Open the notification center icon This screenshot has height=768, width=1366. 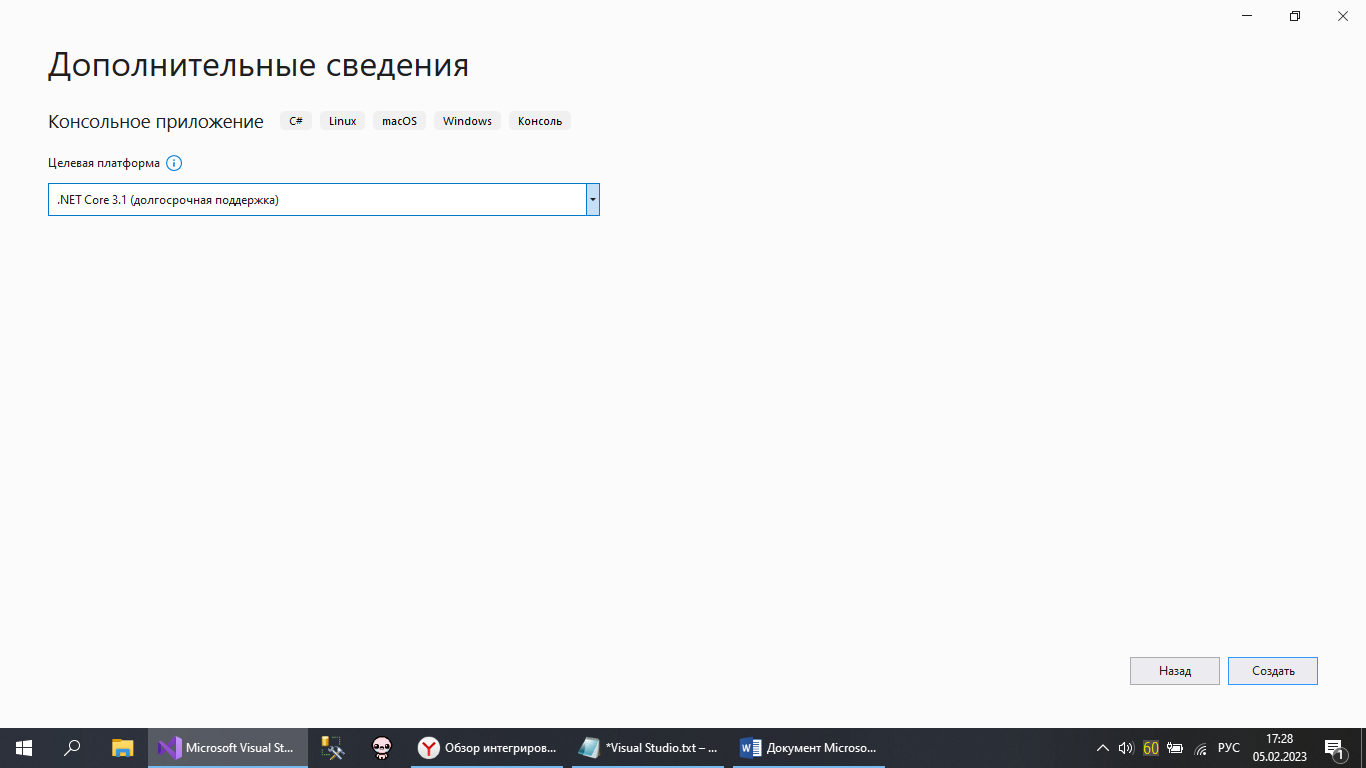coord(1333,747)
